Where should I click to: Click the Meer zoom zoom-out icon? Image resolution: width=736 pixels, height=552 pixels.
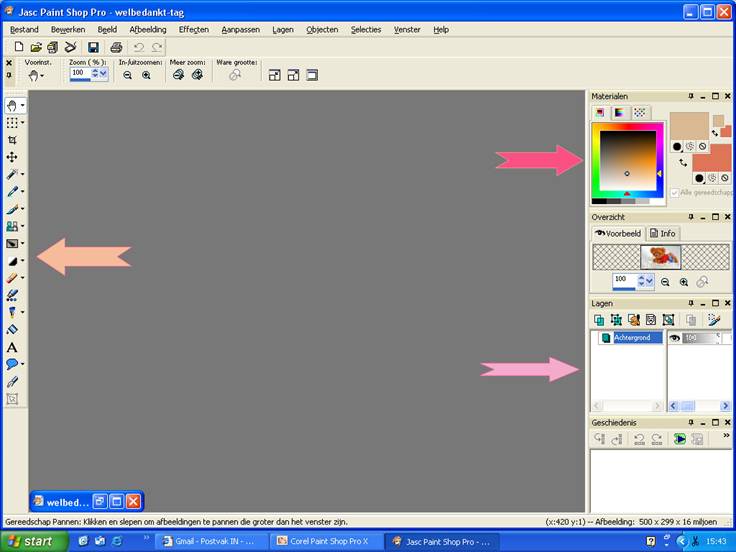[x=178, y=75]
